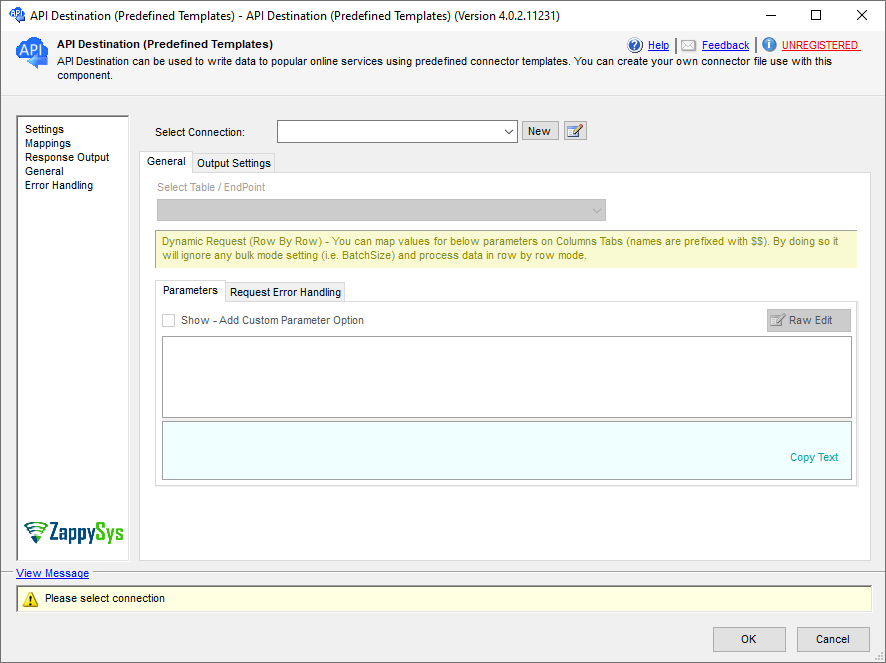
Task: Open the Select Connection dropdown
Action: 397,132
